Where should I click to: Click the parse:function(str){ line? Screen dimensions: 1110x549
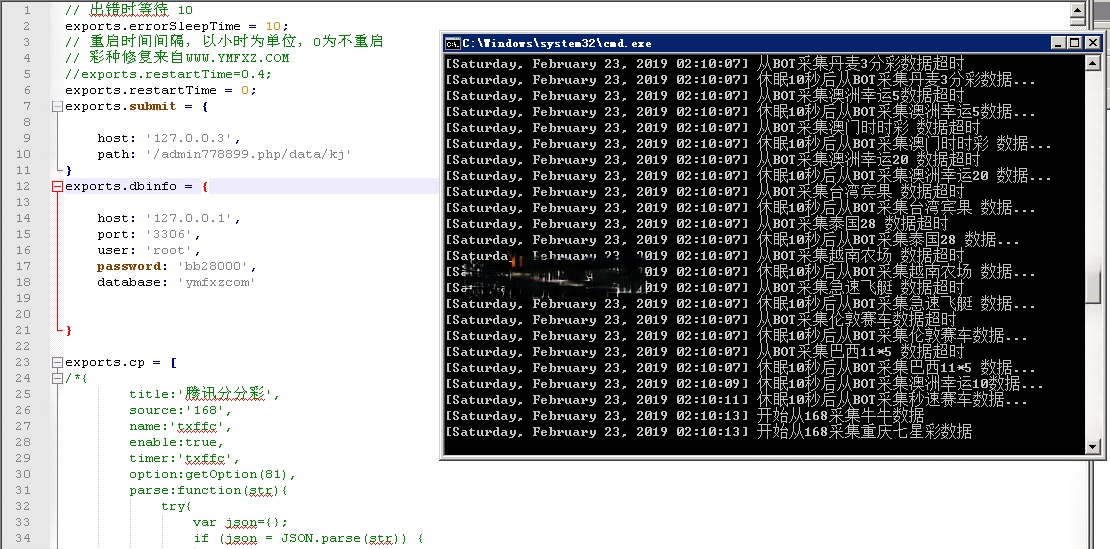tap(208, 490)
